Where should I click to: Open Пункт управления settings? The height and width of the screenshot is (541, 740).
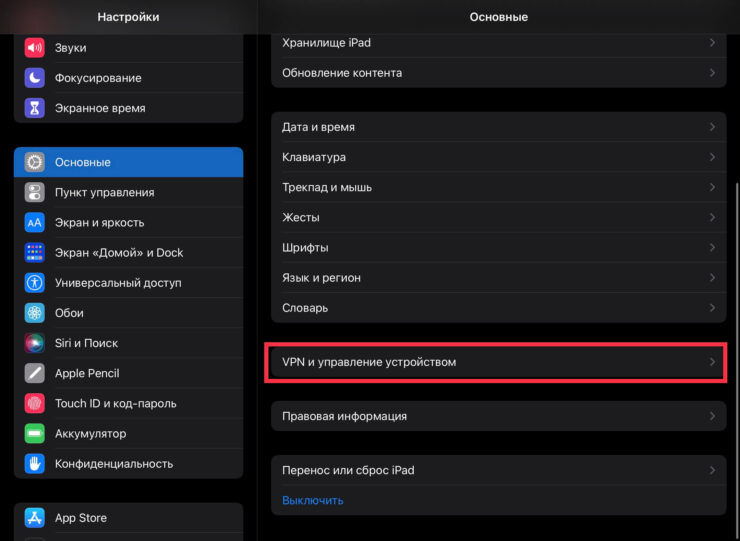coord(128,192)
